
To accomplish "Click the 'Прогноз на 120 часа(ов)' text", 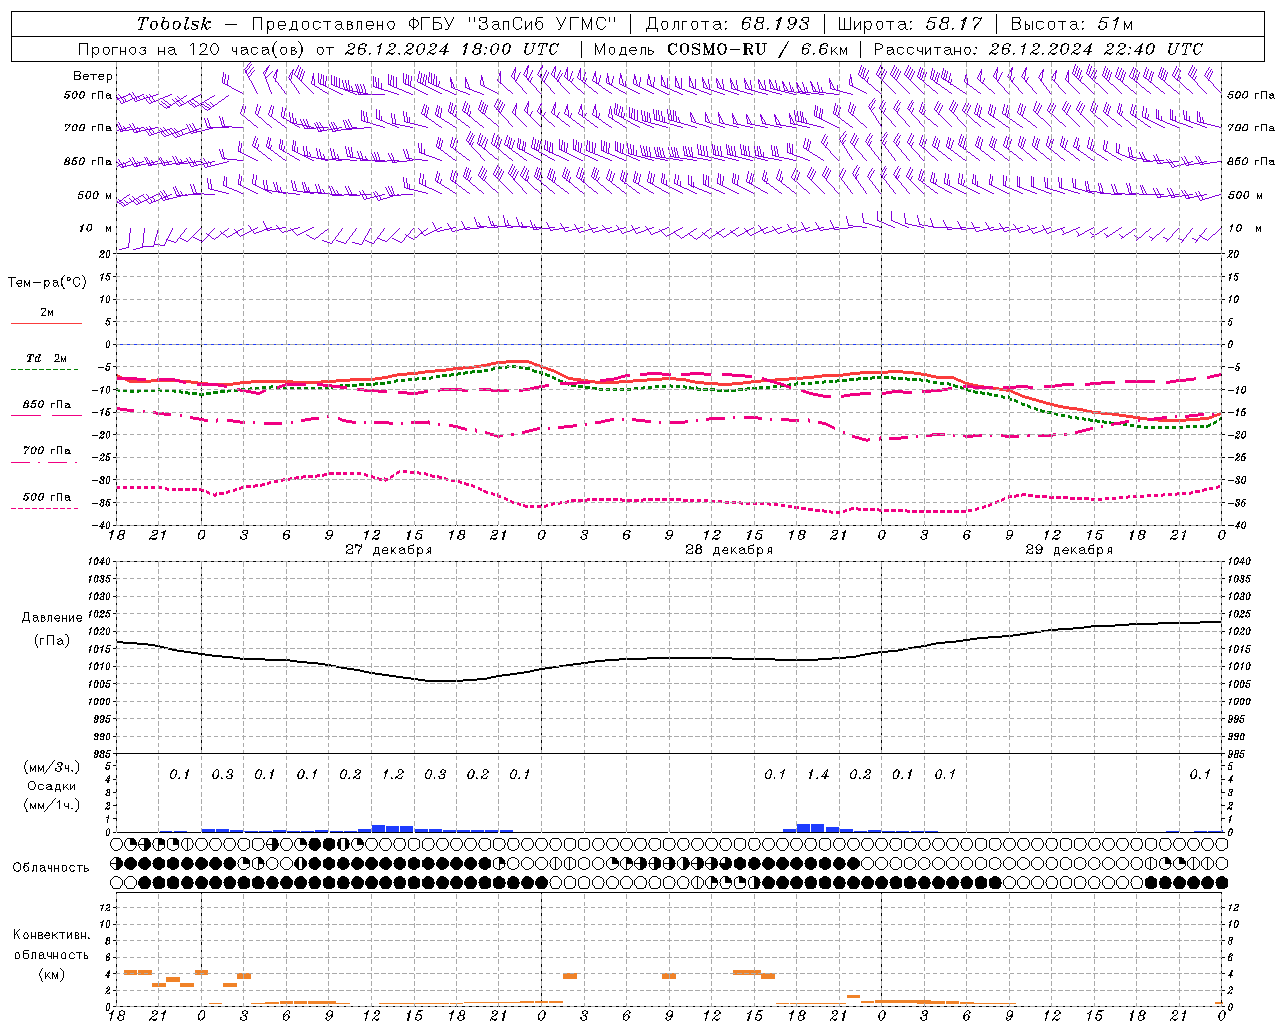I will coord(192,49).
